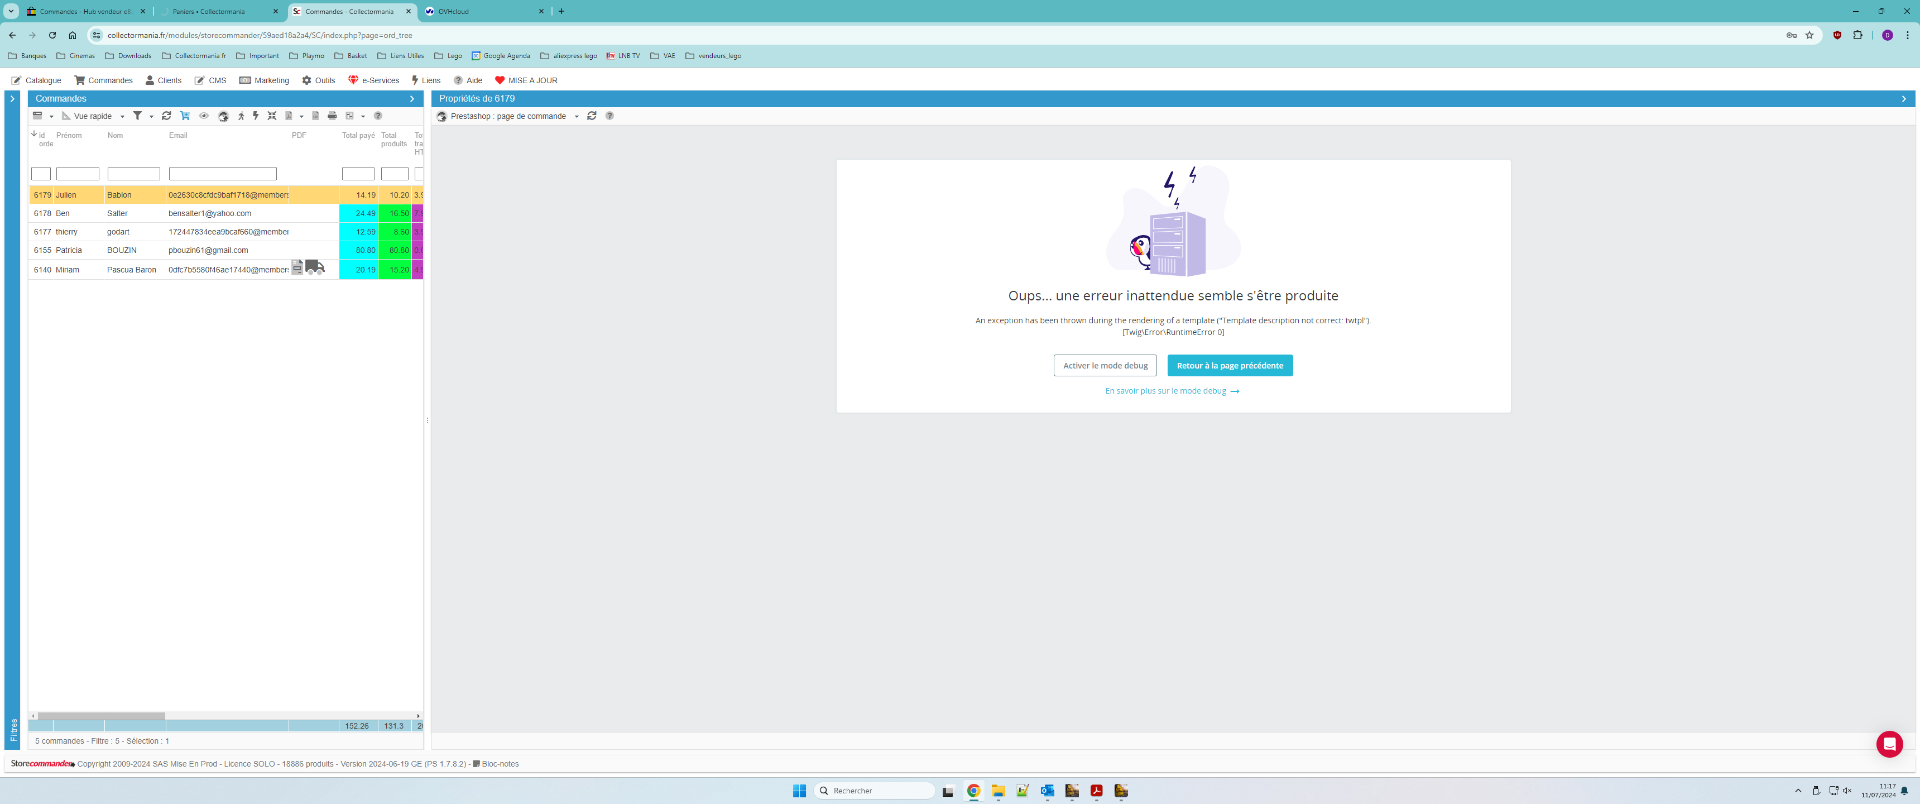
Task: Click the orders toolbar help icon
Action: tap(378, 116)
